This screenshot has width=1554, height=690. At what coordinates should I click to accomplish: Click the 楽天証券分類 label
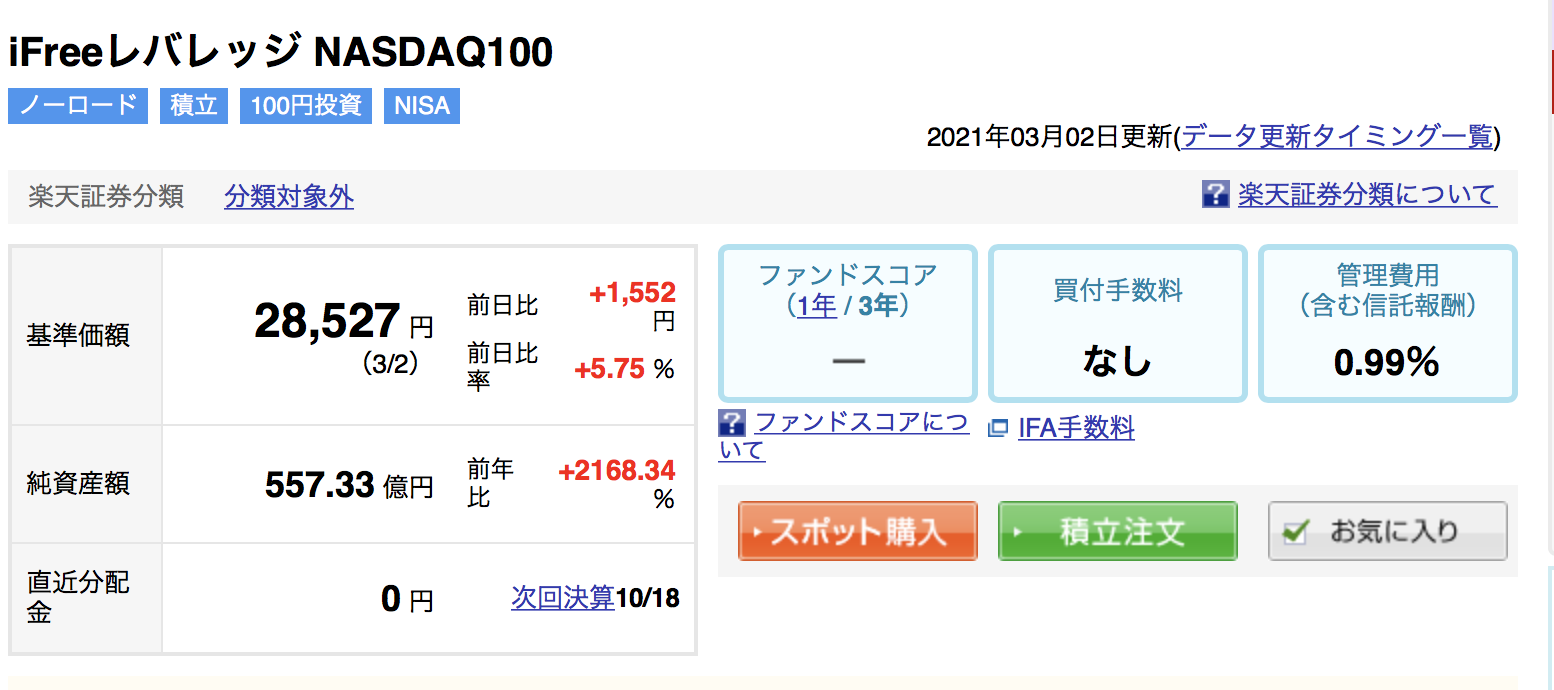106,196
